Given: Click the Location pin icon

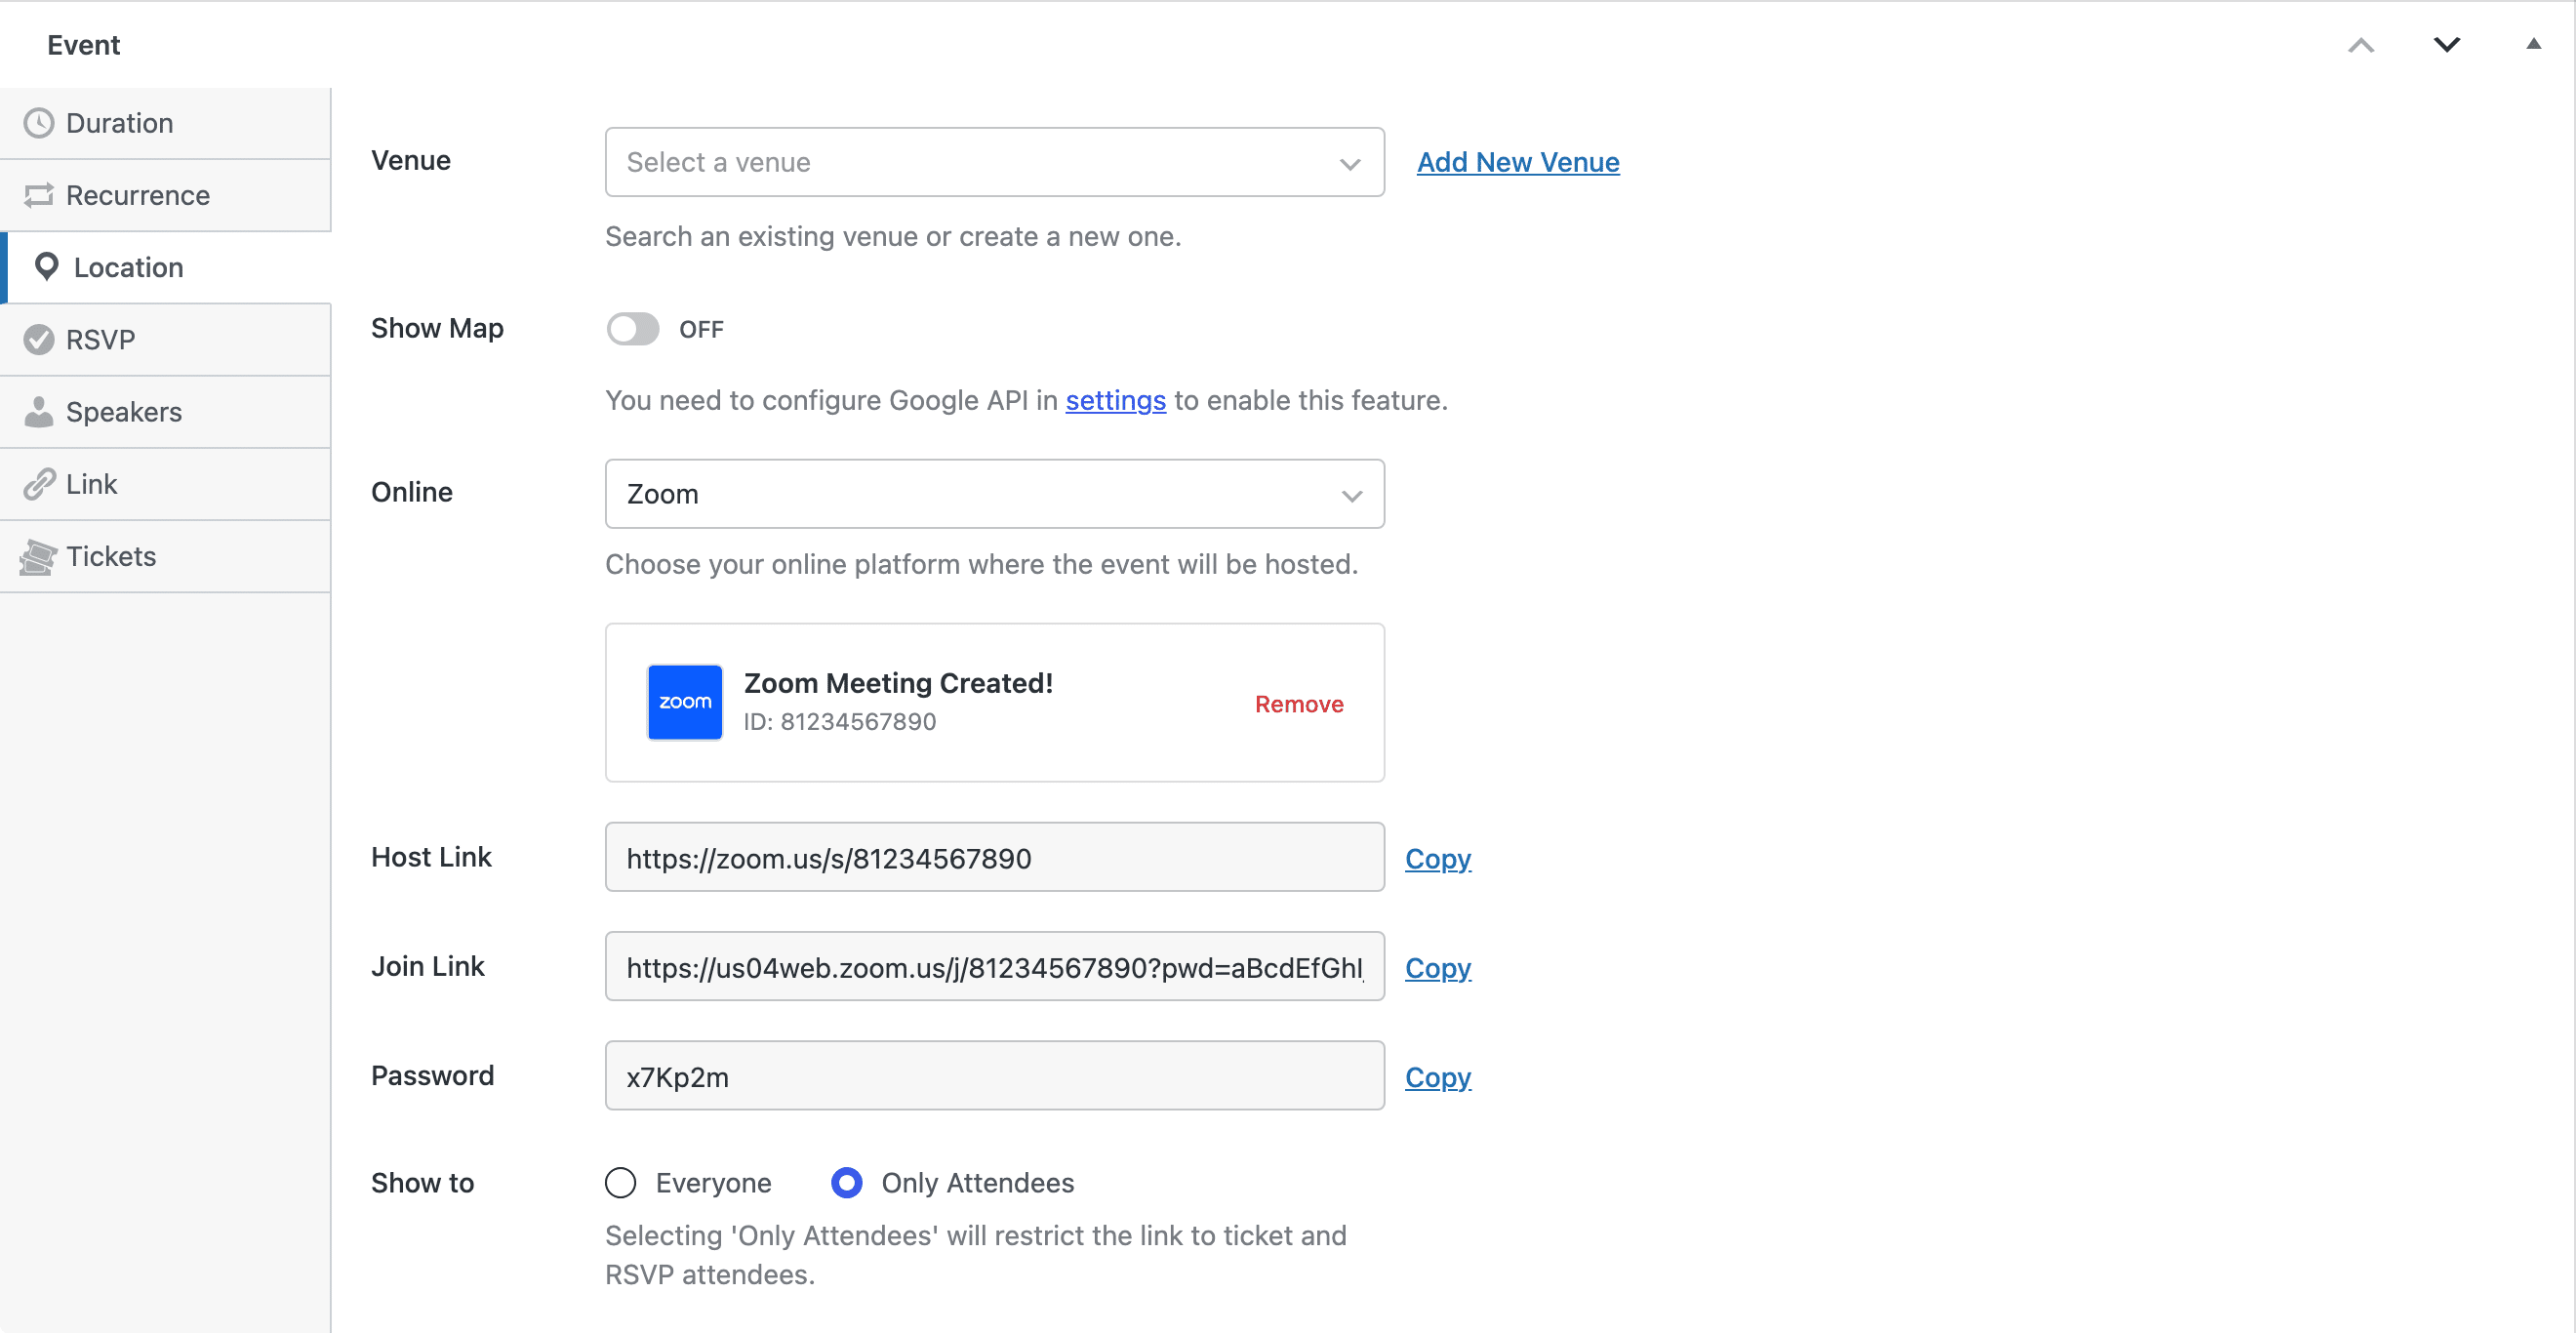Looking at the screenshot, I should [46, 267].
